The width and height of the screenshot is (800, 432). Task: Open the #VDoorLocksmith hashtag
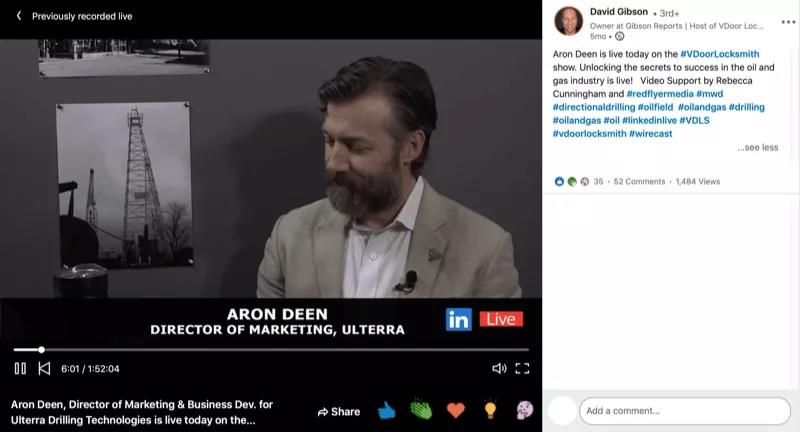(x=717, y=51)
